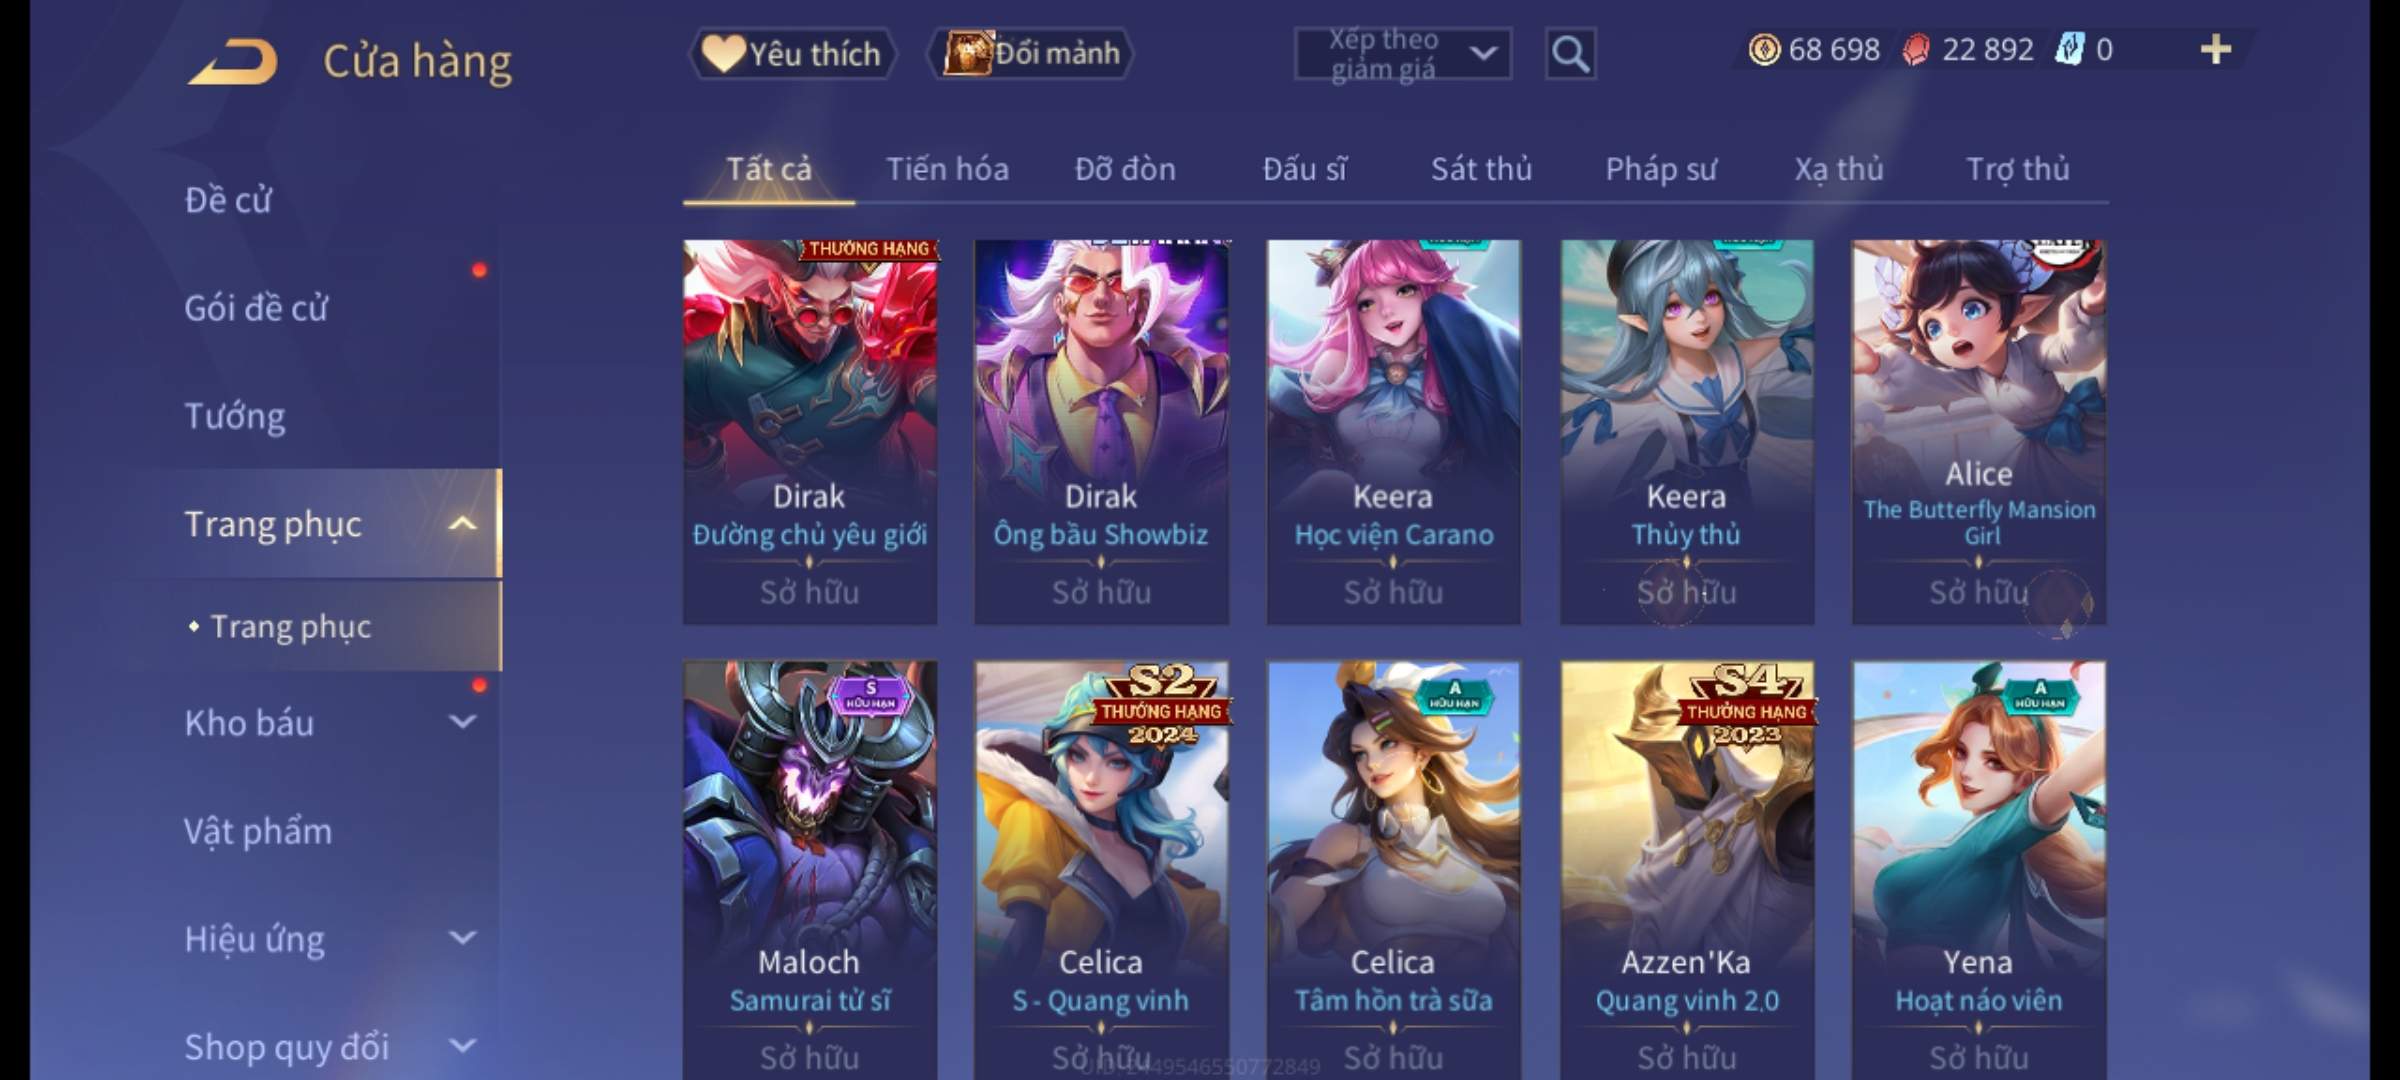This screenshot has height=1080, width=2400.
Task: Select the Sát thủ tab
Action: pyautogui.click(x=1481, y=169)
